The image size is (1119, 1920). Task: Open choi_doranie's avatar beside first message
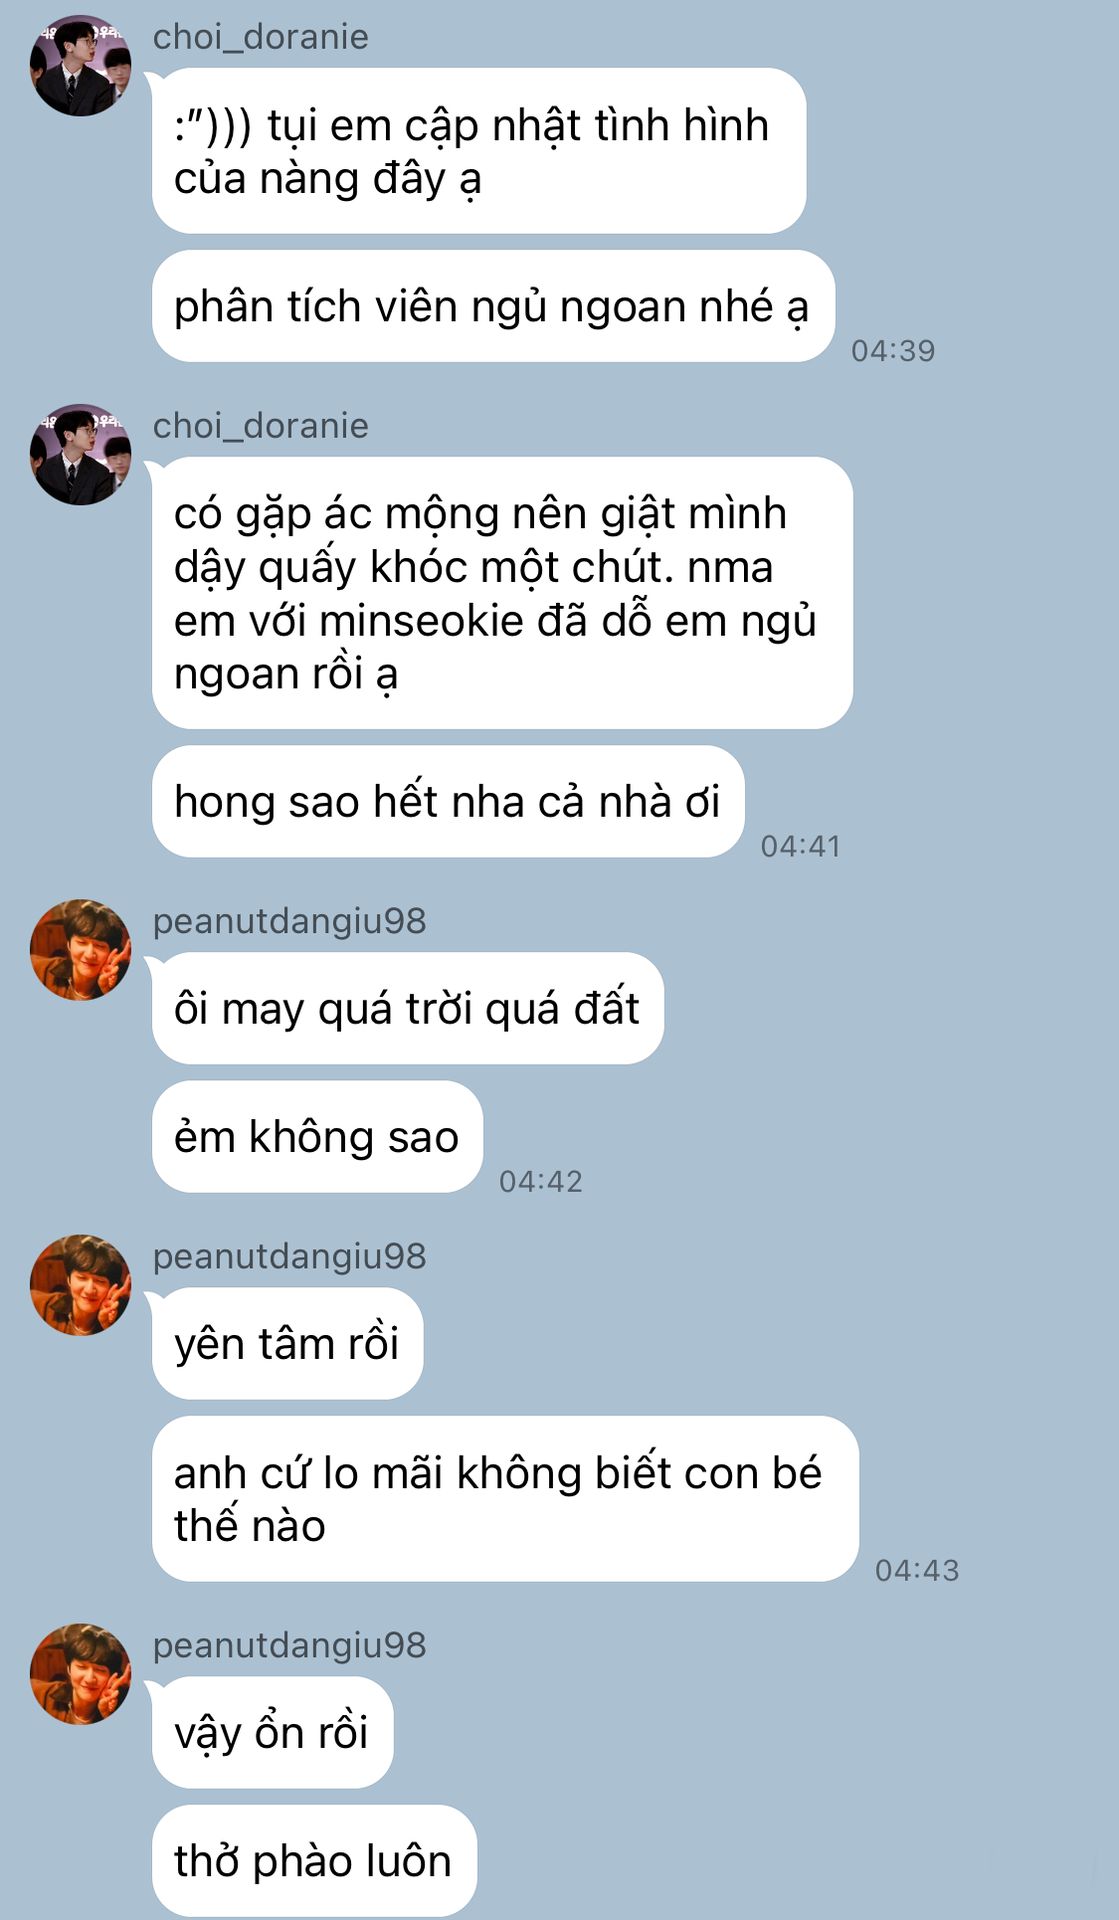80,65
